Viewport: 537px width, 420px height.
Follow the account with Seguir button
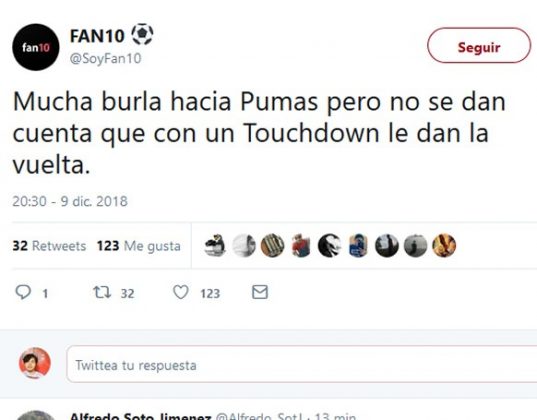tap(479, 45)
